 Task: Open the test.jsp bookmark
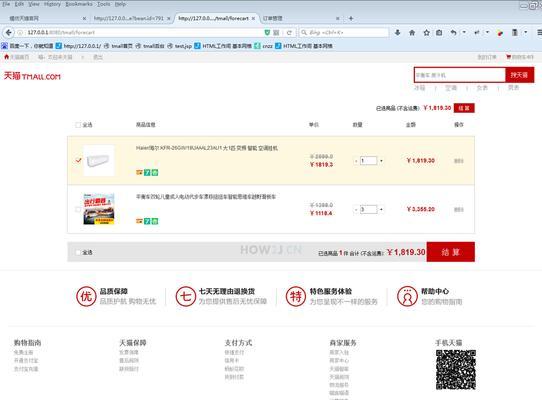coord(179,46)
